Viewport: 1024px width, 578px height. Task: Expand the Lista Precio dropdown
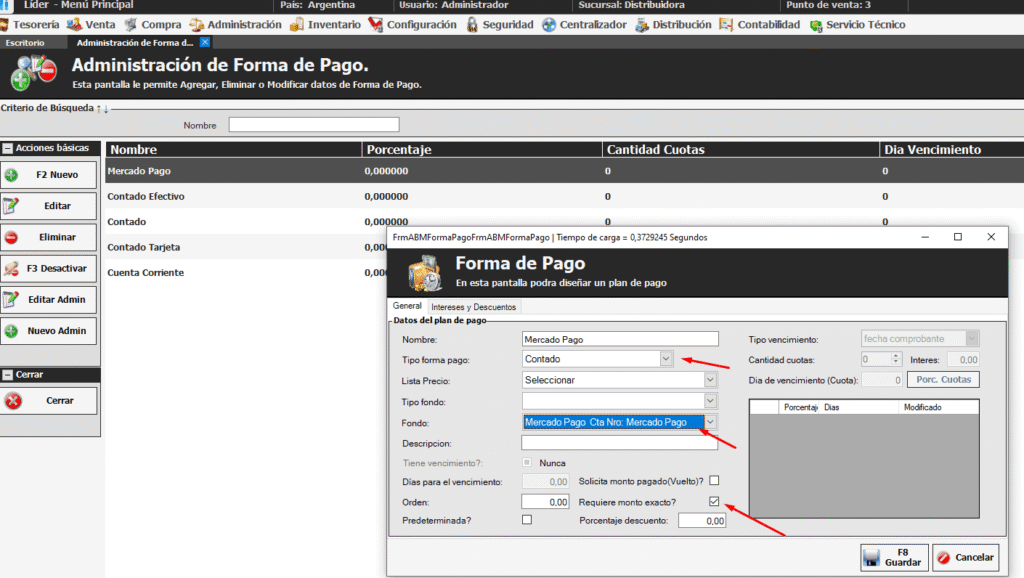tap(710, 380)
